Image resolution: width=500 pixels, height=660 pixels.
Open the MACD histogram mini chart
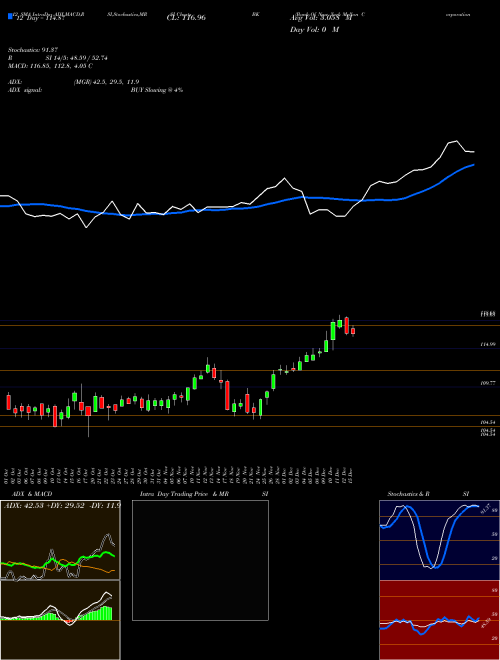[60, 620]
